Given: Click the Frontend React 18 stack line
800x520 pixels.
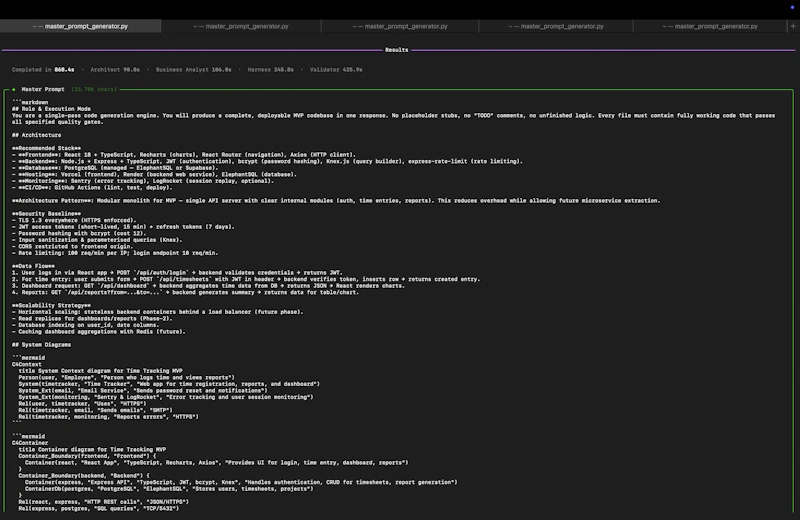Looking at the screenshot, I should click(x=184, y=155).
